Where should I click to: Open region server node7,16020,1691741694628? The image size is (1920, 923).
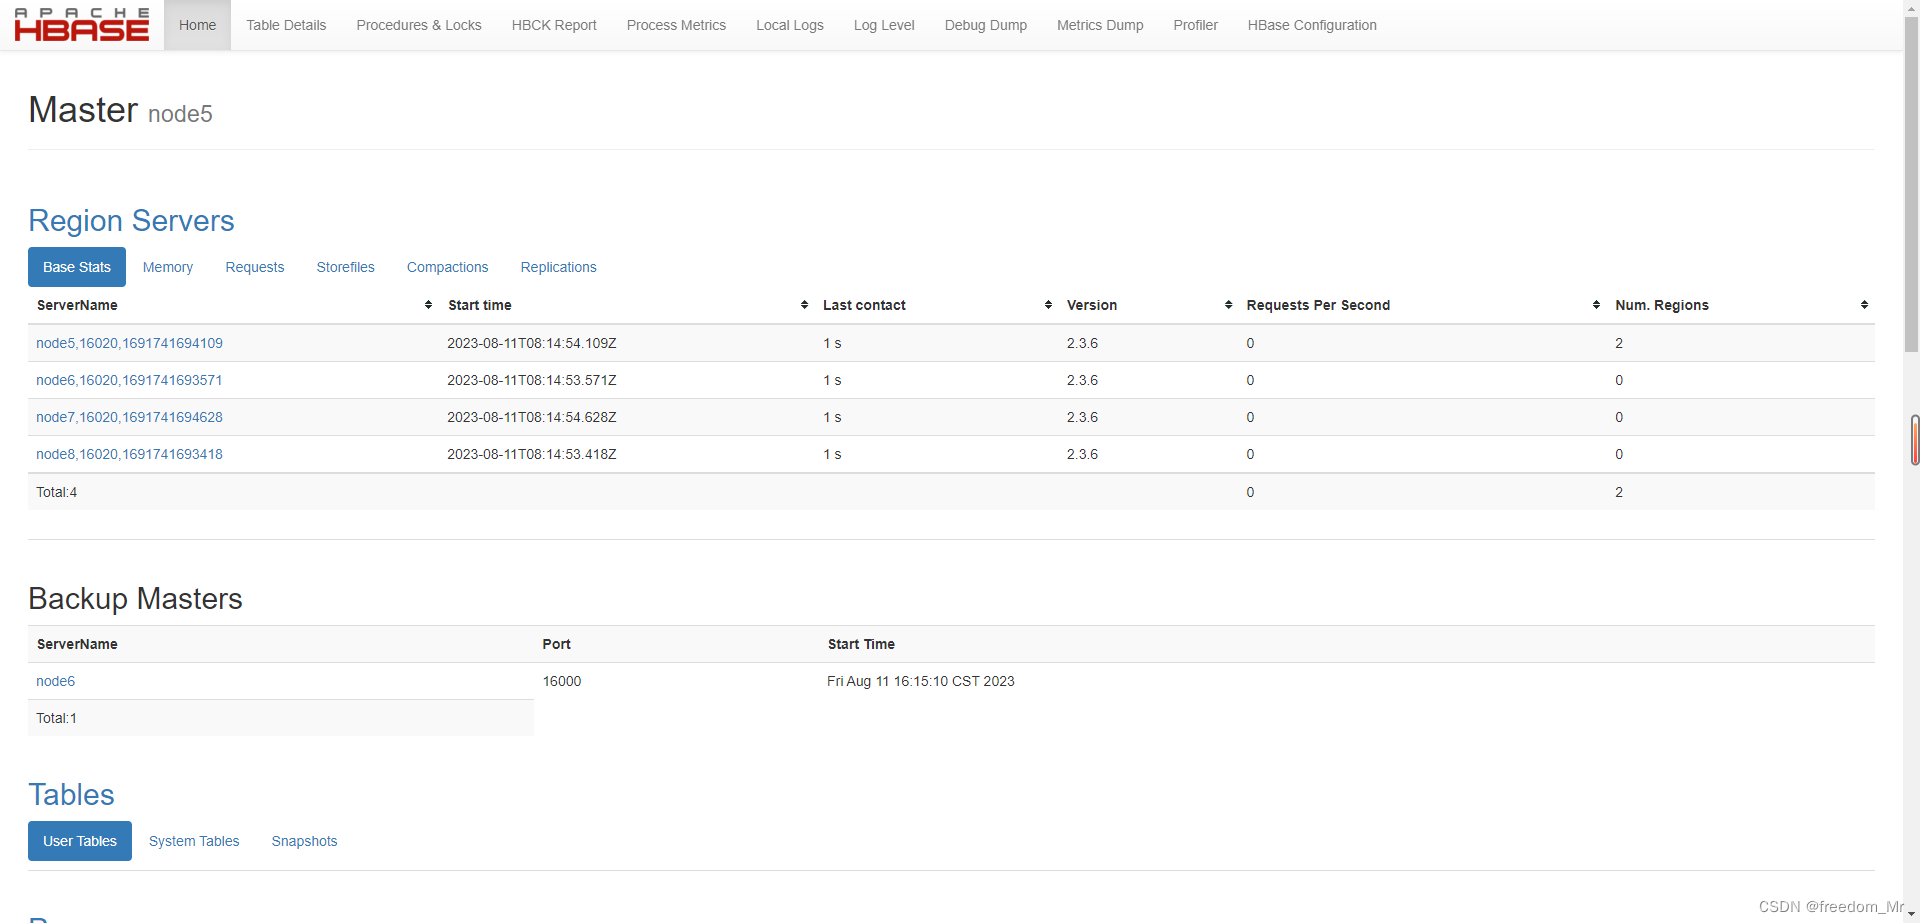pos(130,417)
